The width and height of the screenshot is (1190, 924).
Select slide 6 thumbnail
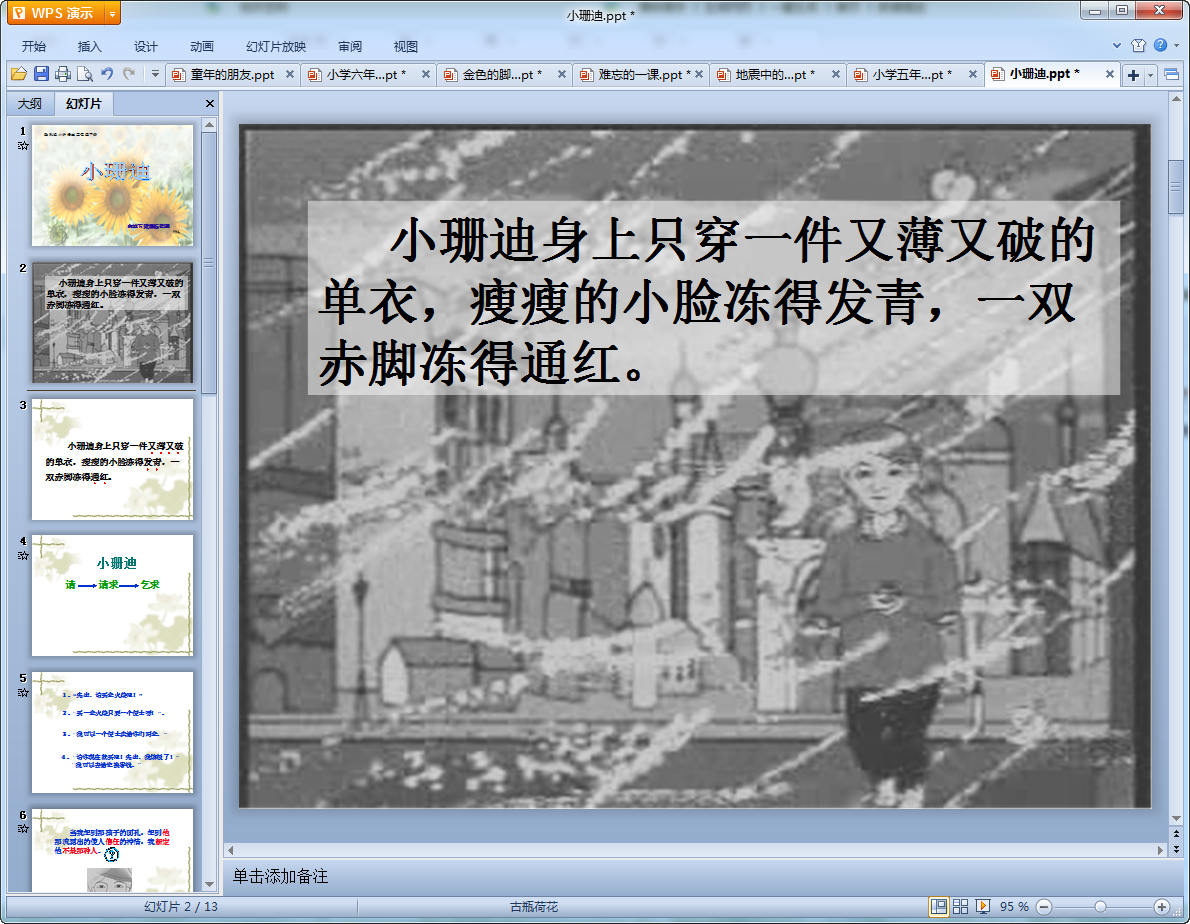[112, 850]
